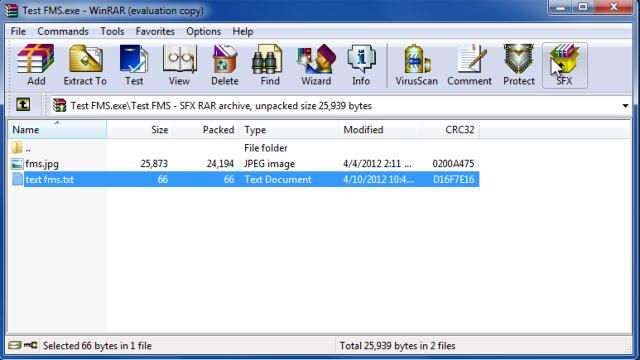640x360 pixels.
Task: Select the parent folder icon row
Action: pyautogui.click(x=17, y=148)
